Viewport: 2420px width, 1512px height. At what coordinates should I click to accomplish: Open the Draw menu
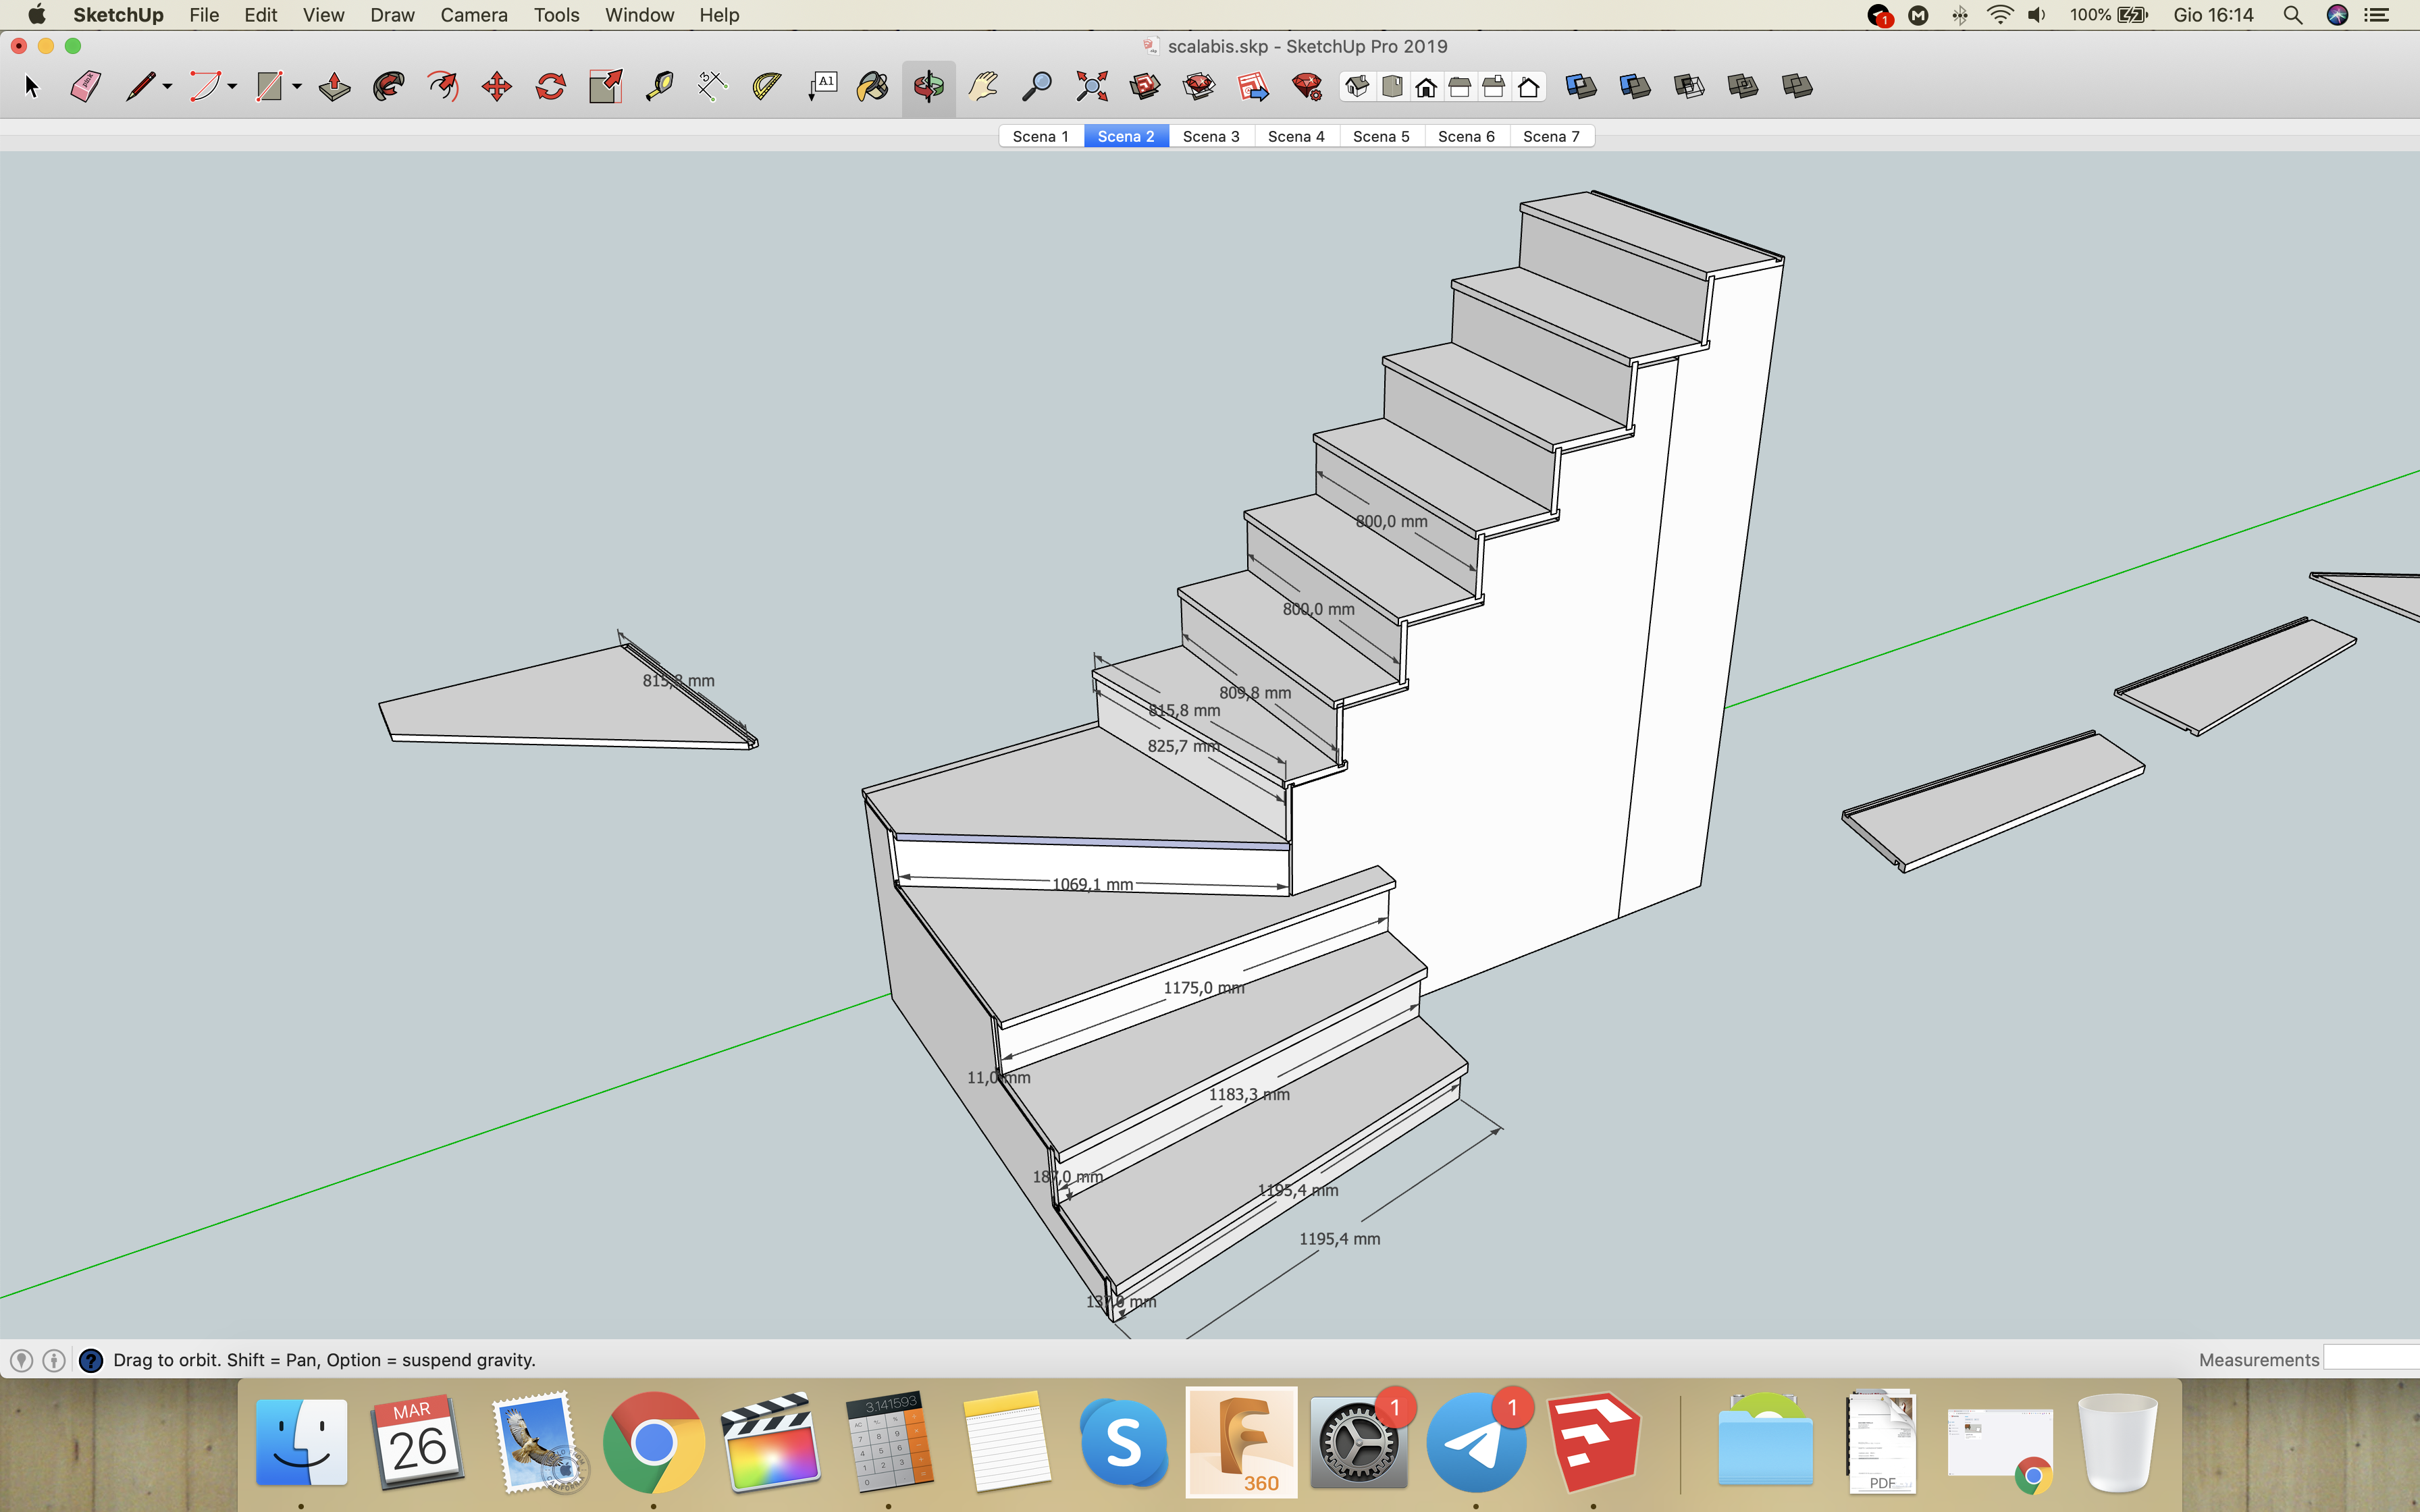392,15
